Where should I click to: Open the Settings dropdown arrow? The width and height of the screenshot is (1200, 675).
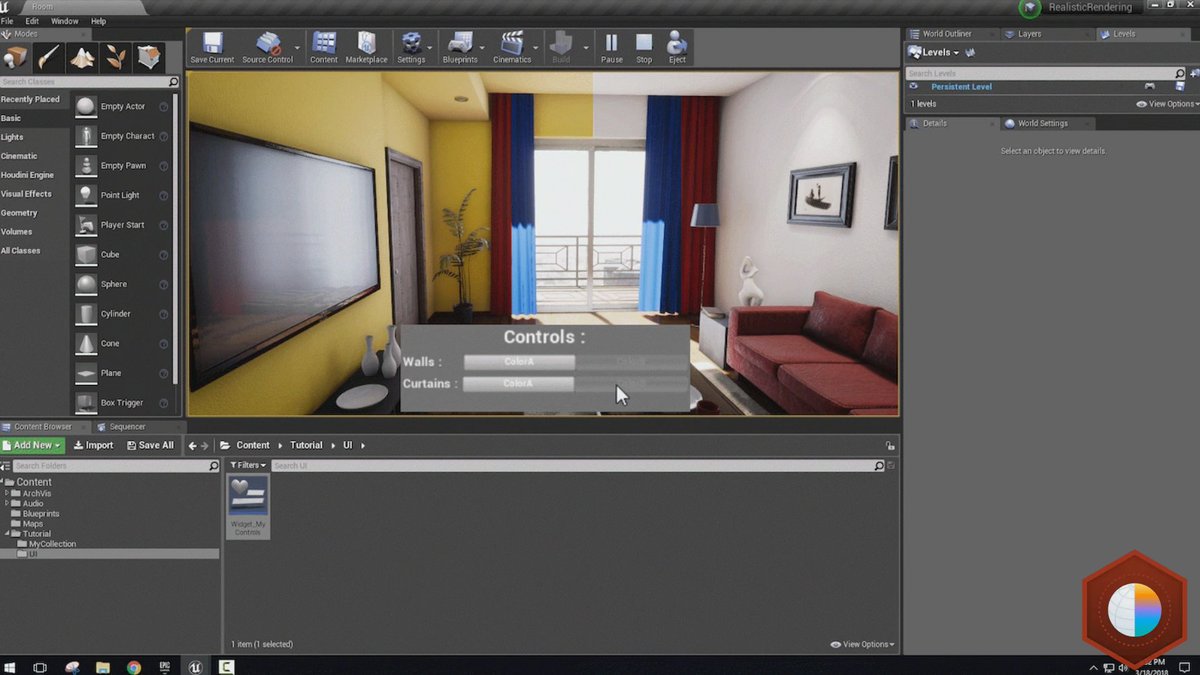[x=430, y=48]
